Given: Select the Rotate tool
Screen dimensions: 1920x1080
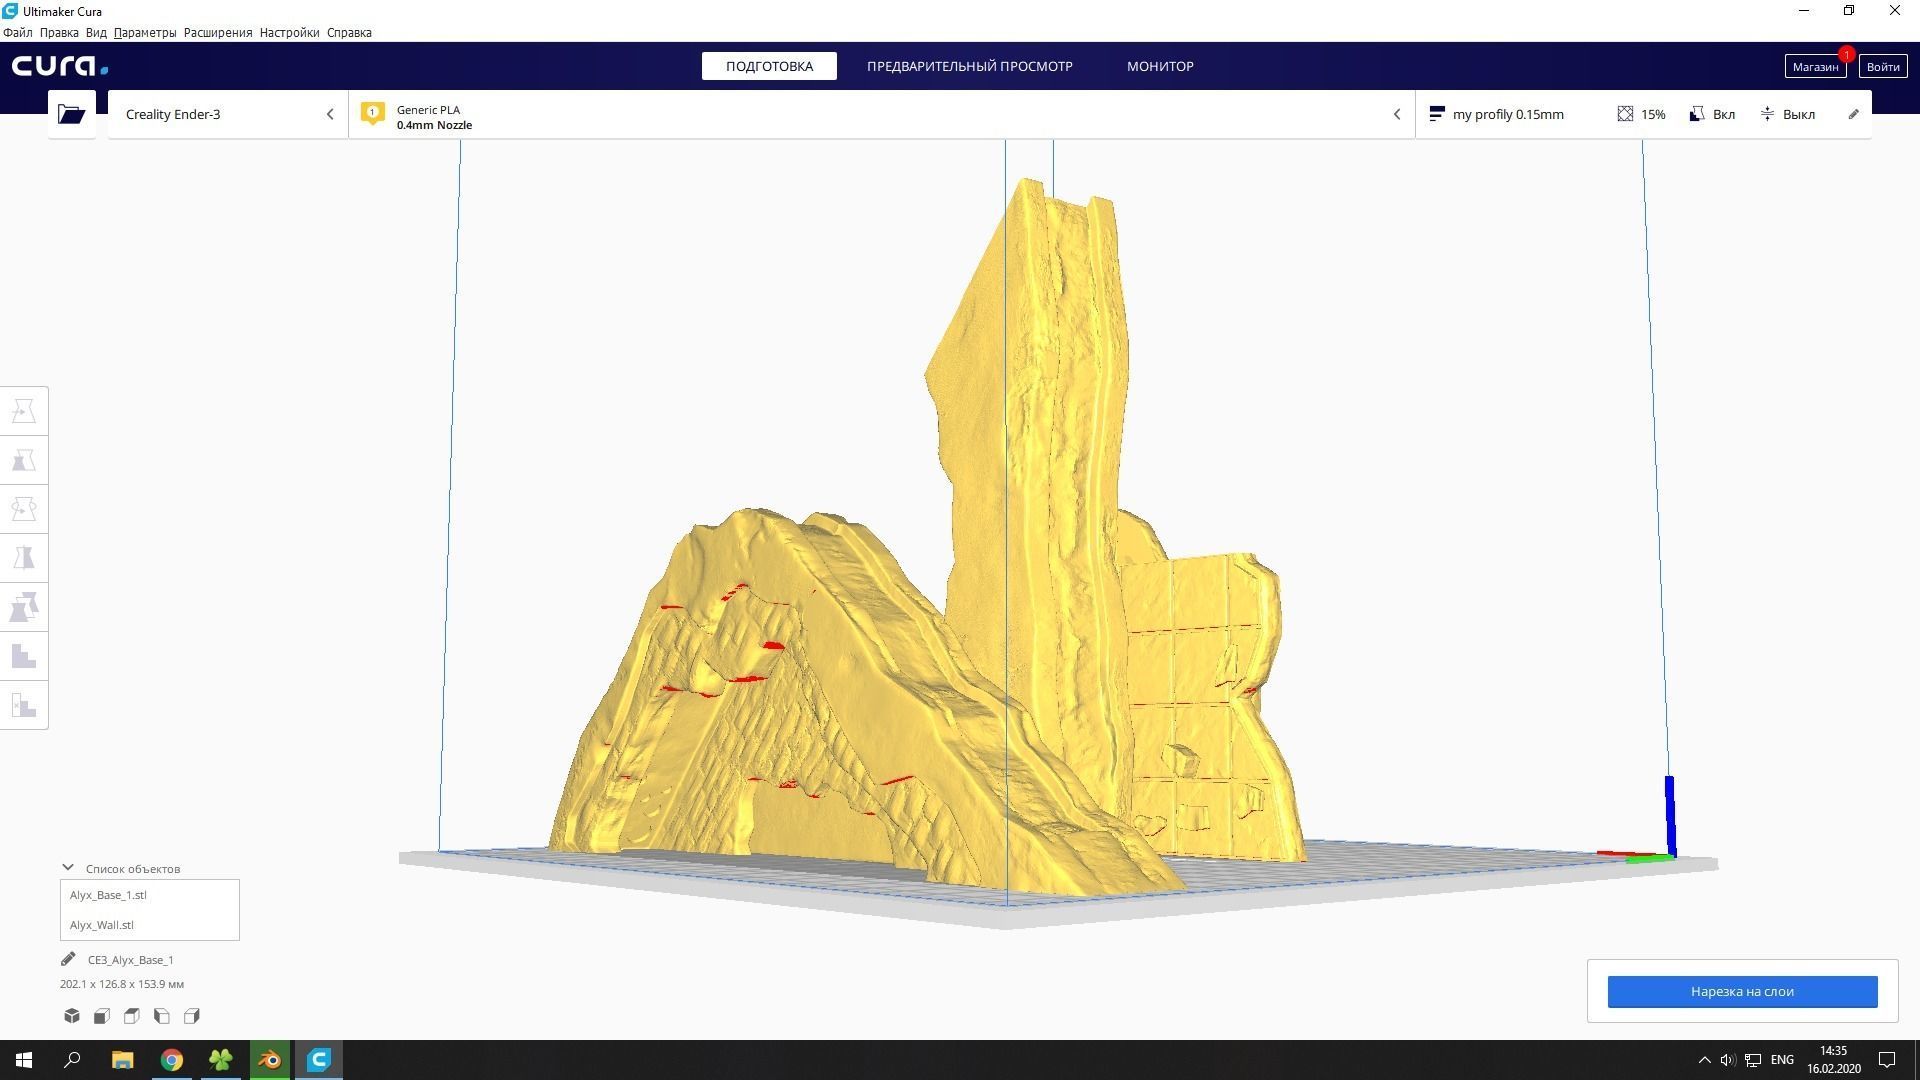Looking at the screenshot, I should pyautogui.click(x=24, y=509).
